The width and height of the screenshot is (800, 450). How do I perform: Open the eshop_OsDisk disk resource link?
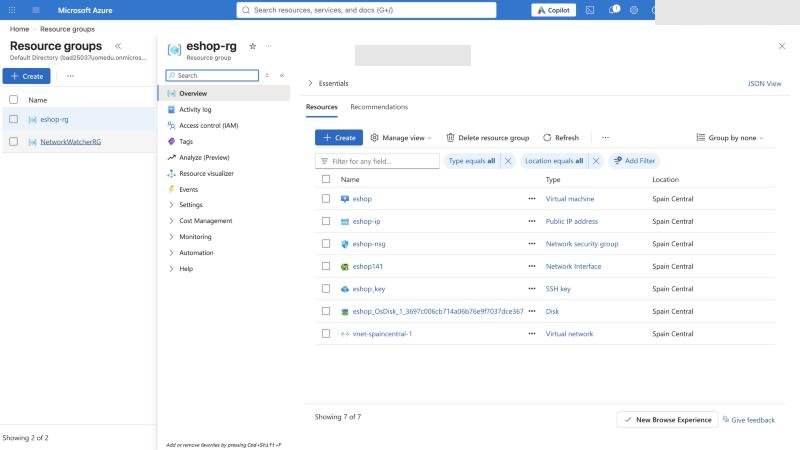coord(438,311)
